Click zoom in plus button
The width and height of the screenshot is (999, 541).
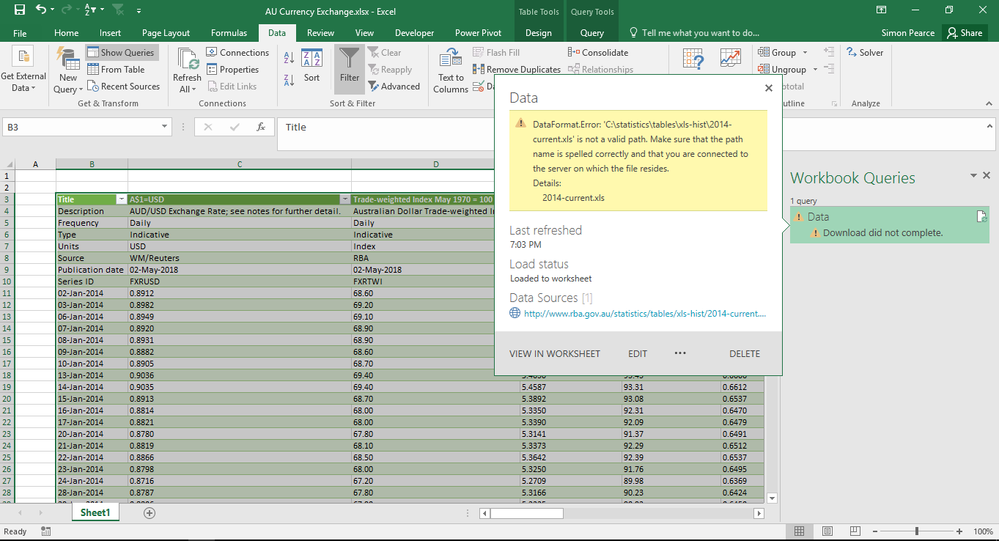click(959, 531)
